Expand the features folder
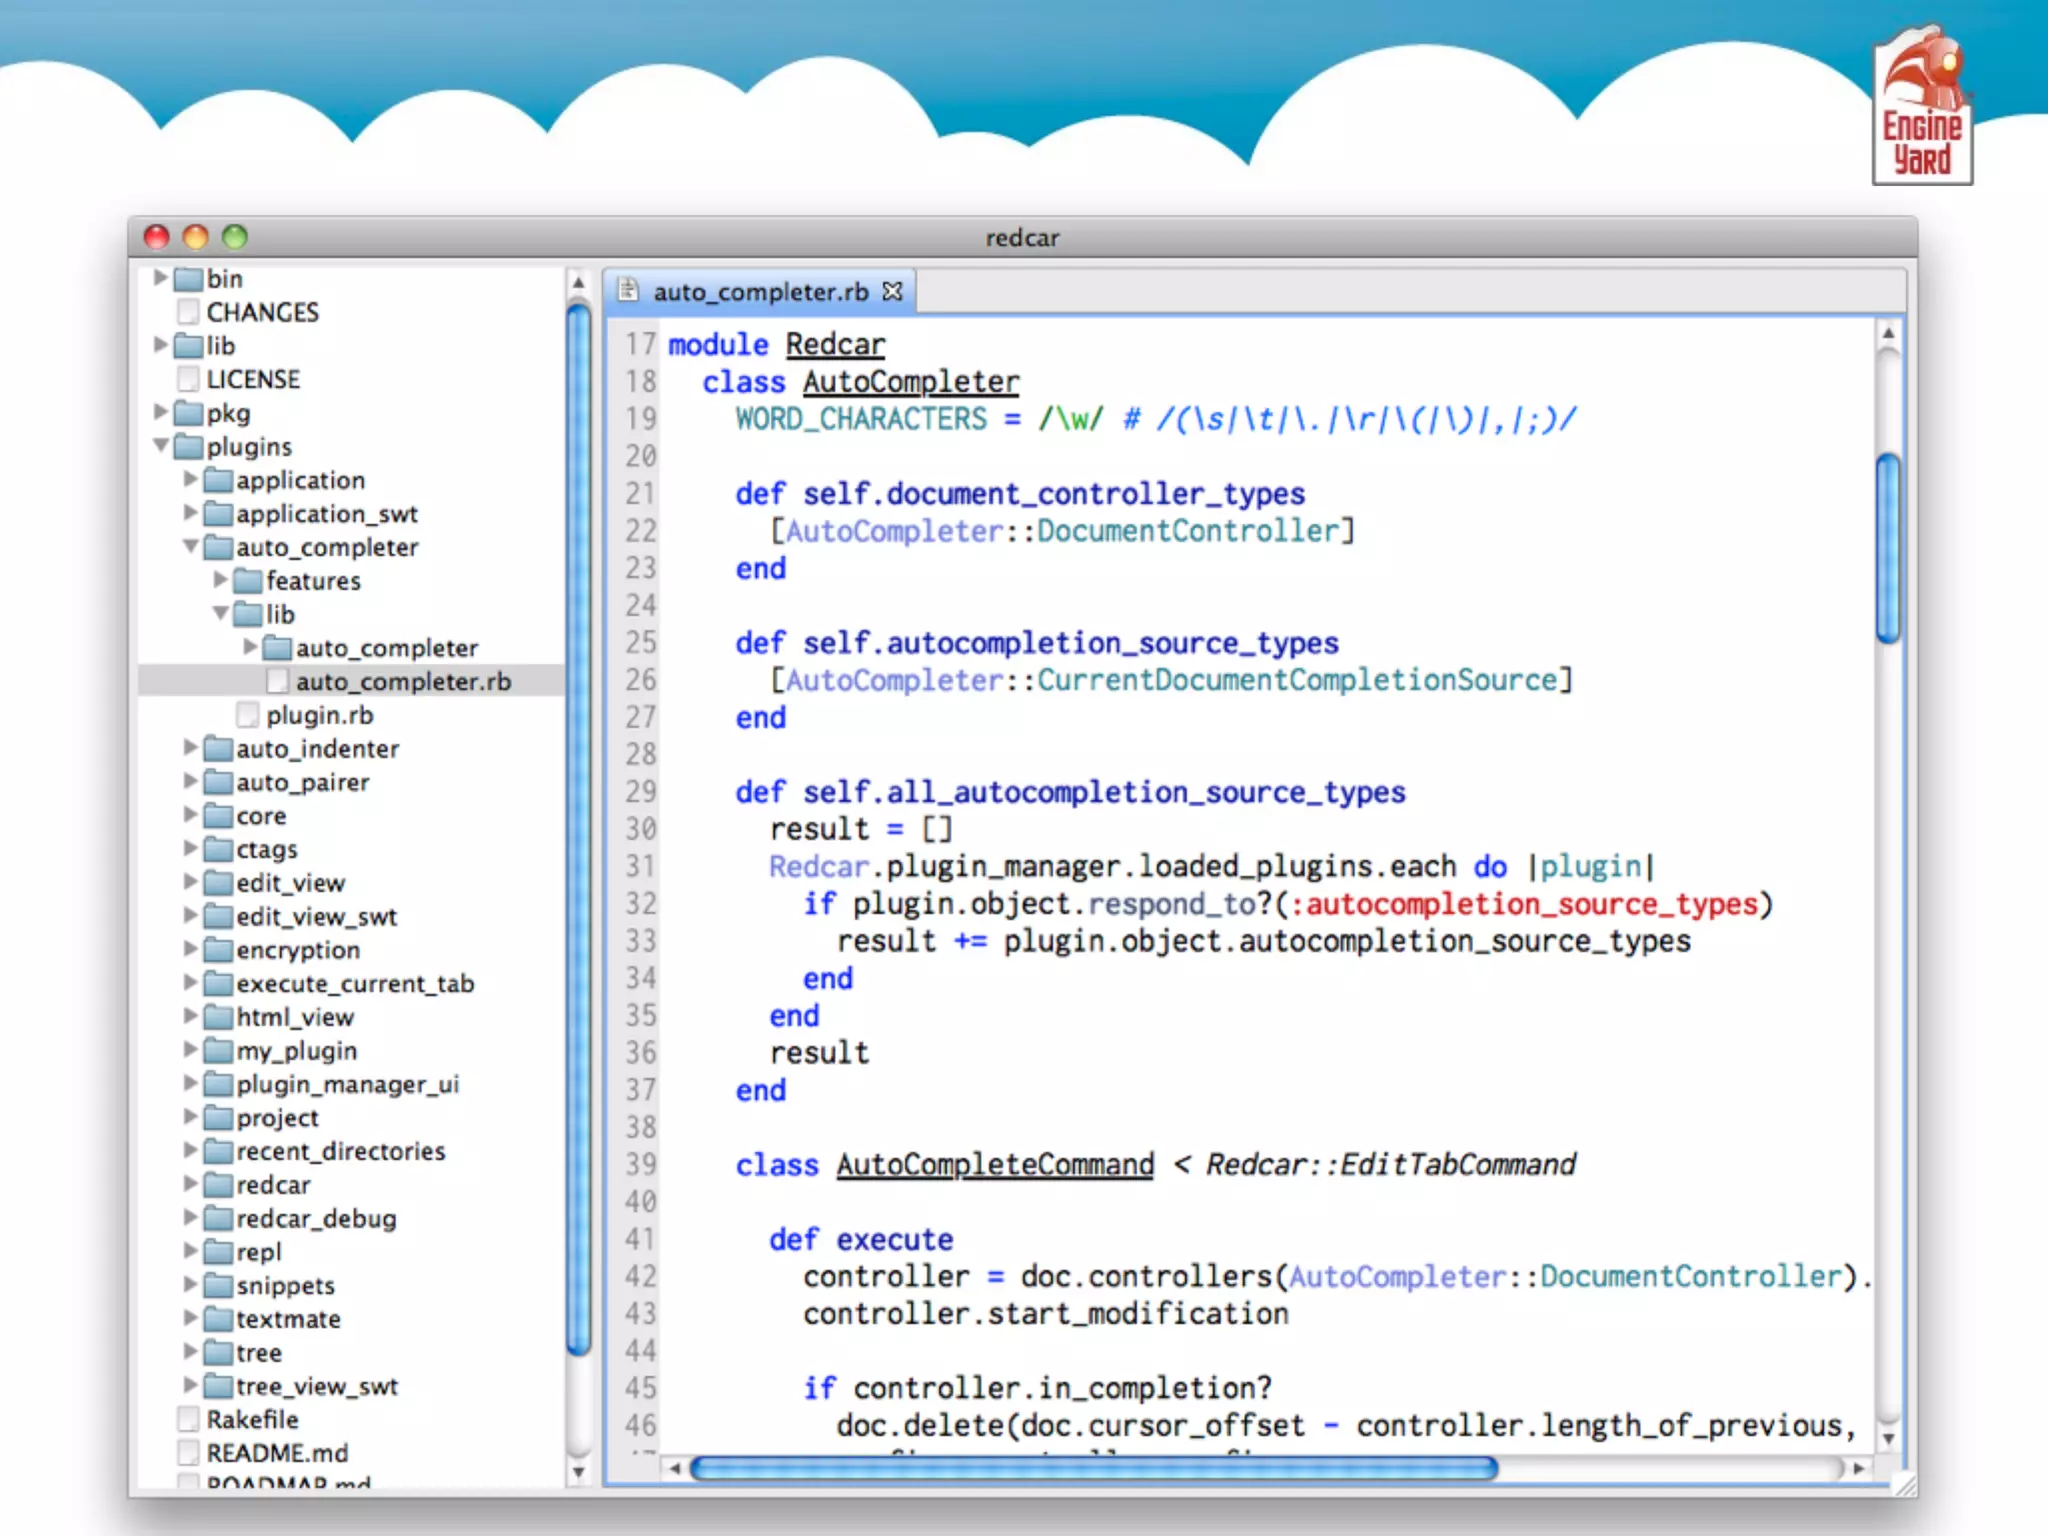 point(221,579)
